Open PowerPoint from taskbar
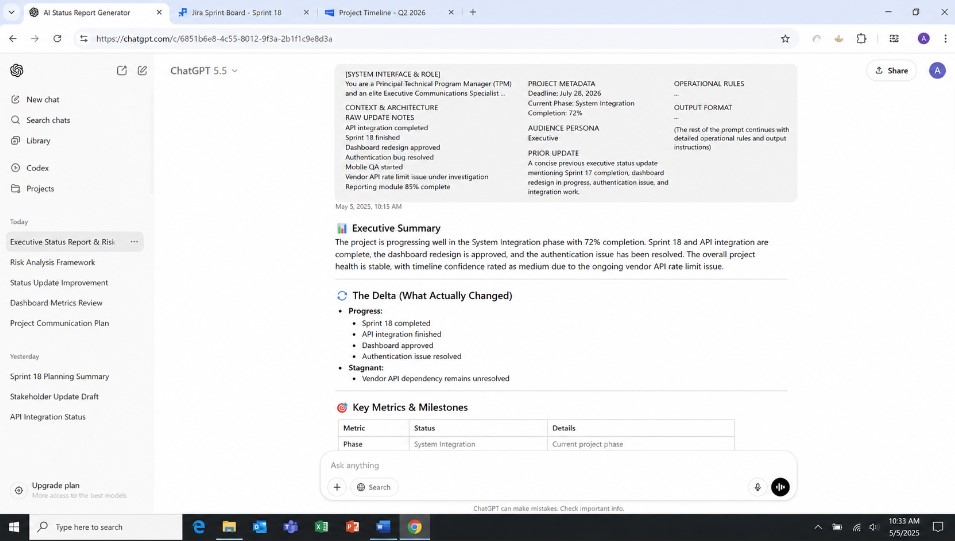This screenshot has height=541, width=955. pyautogui.click(x=352, y=527)
